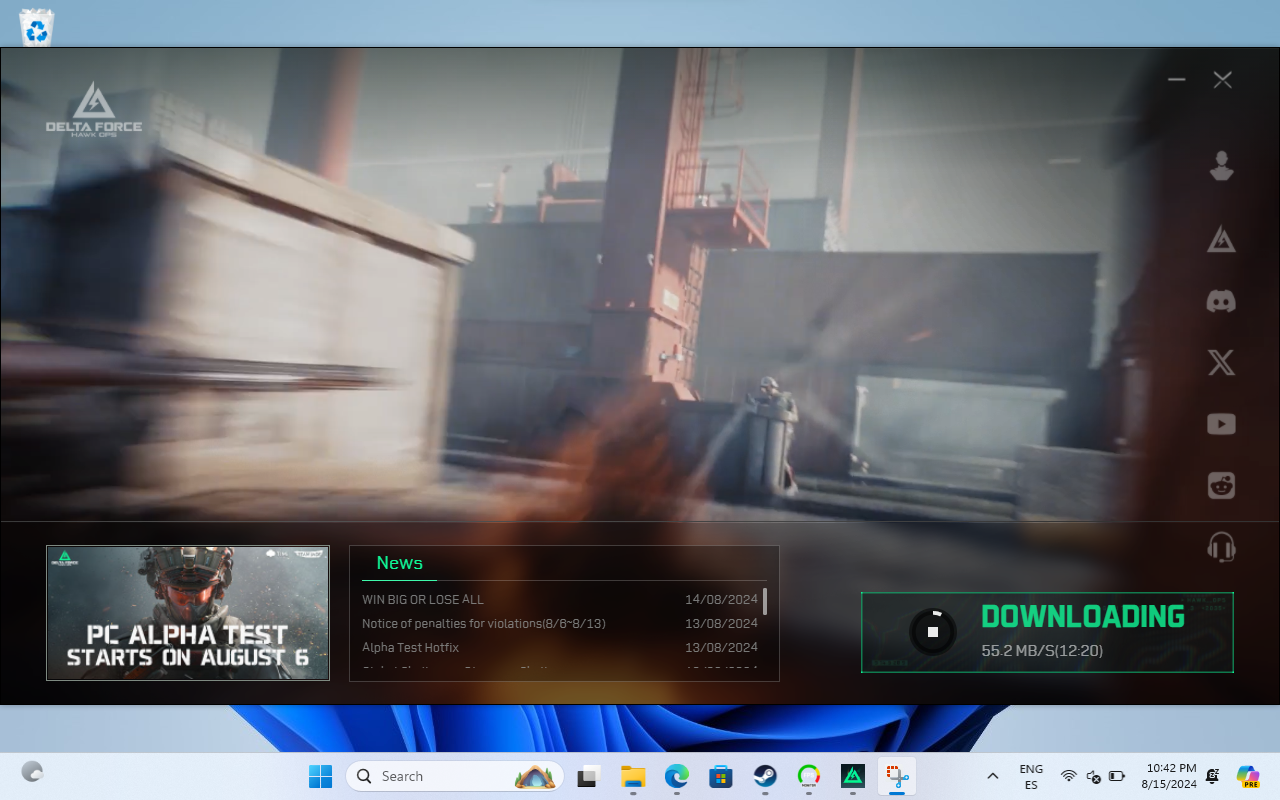Open File Explorer from the taskbar
This screenshot has width=1280, height=800.
point(633,776)
